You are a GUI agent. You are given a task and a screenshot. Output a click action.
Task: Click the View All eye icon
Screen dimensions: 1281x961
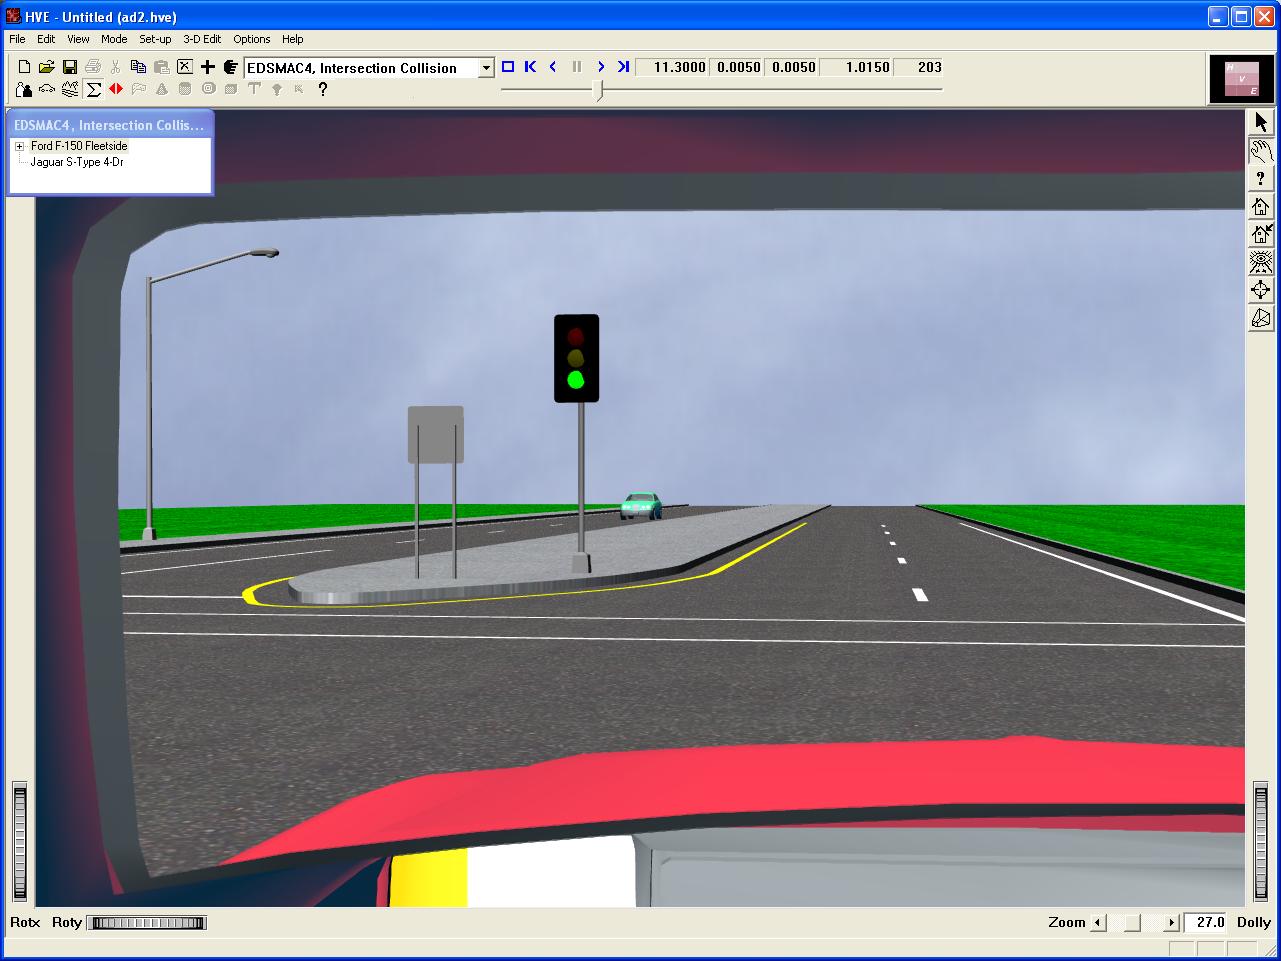(x=1261, y=263)
